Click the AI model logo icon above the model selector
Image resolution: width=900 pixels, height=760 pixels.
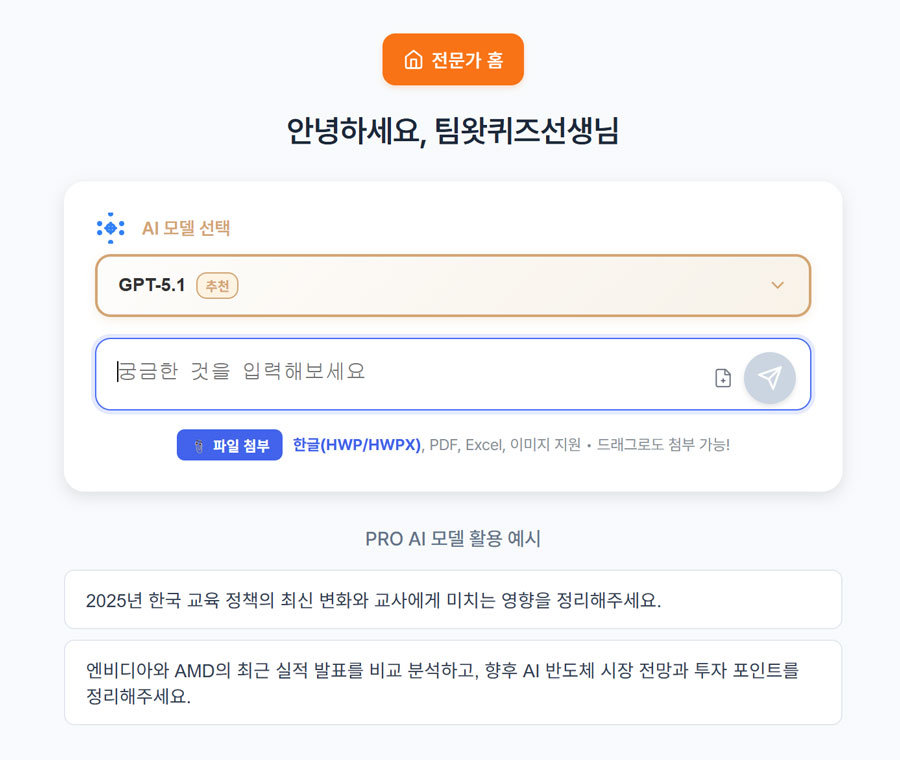pyautogui.click(x=110, y=227)
